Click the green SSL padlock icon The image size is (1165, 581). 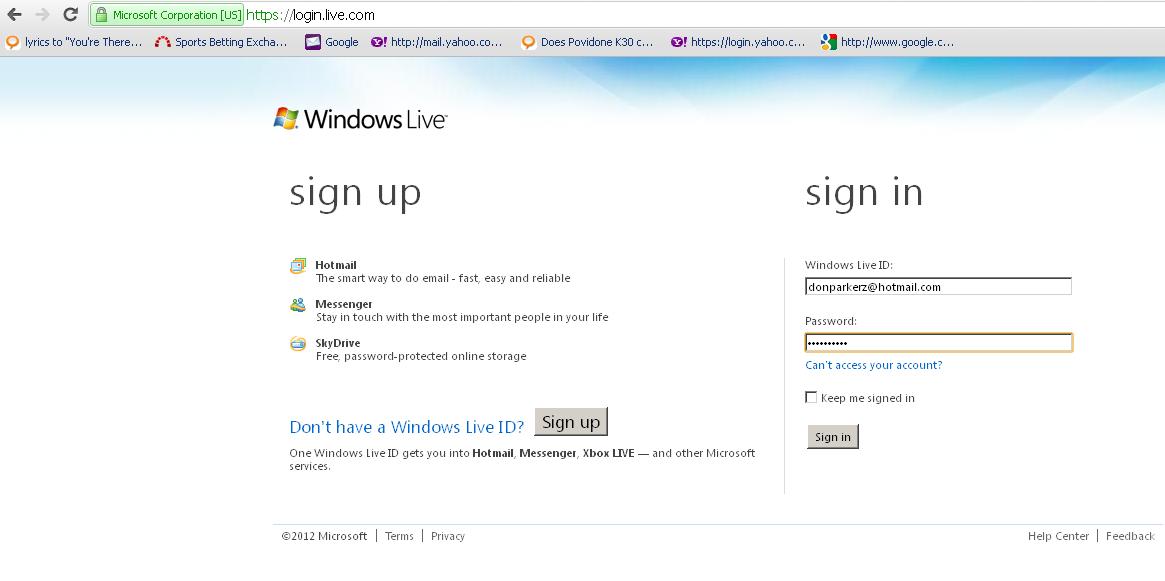coord(101,15)
